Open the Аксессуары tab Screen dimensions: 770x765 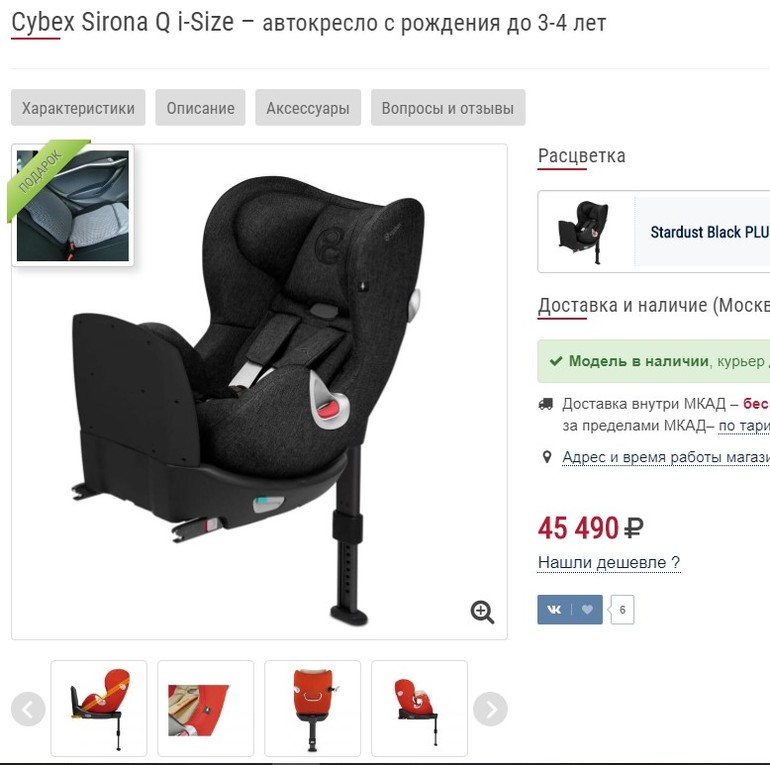(x=308, y=108)
